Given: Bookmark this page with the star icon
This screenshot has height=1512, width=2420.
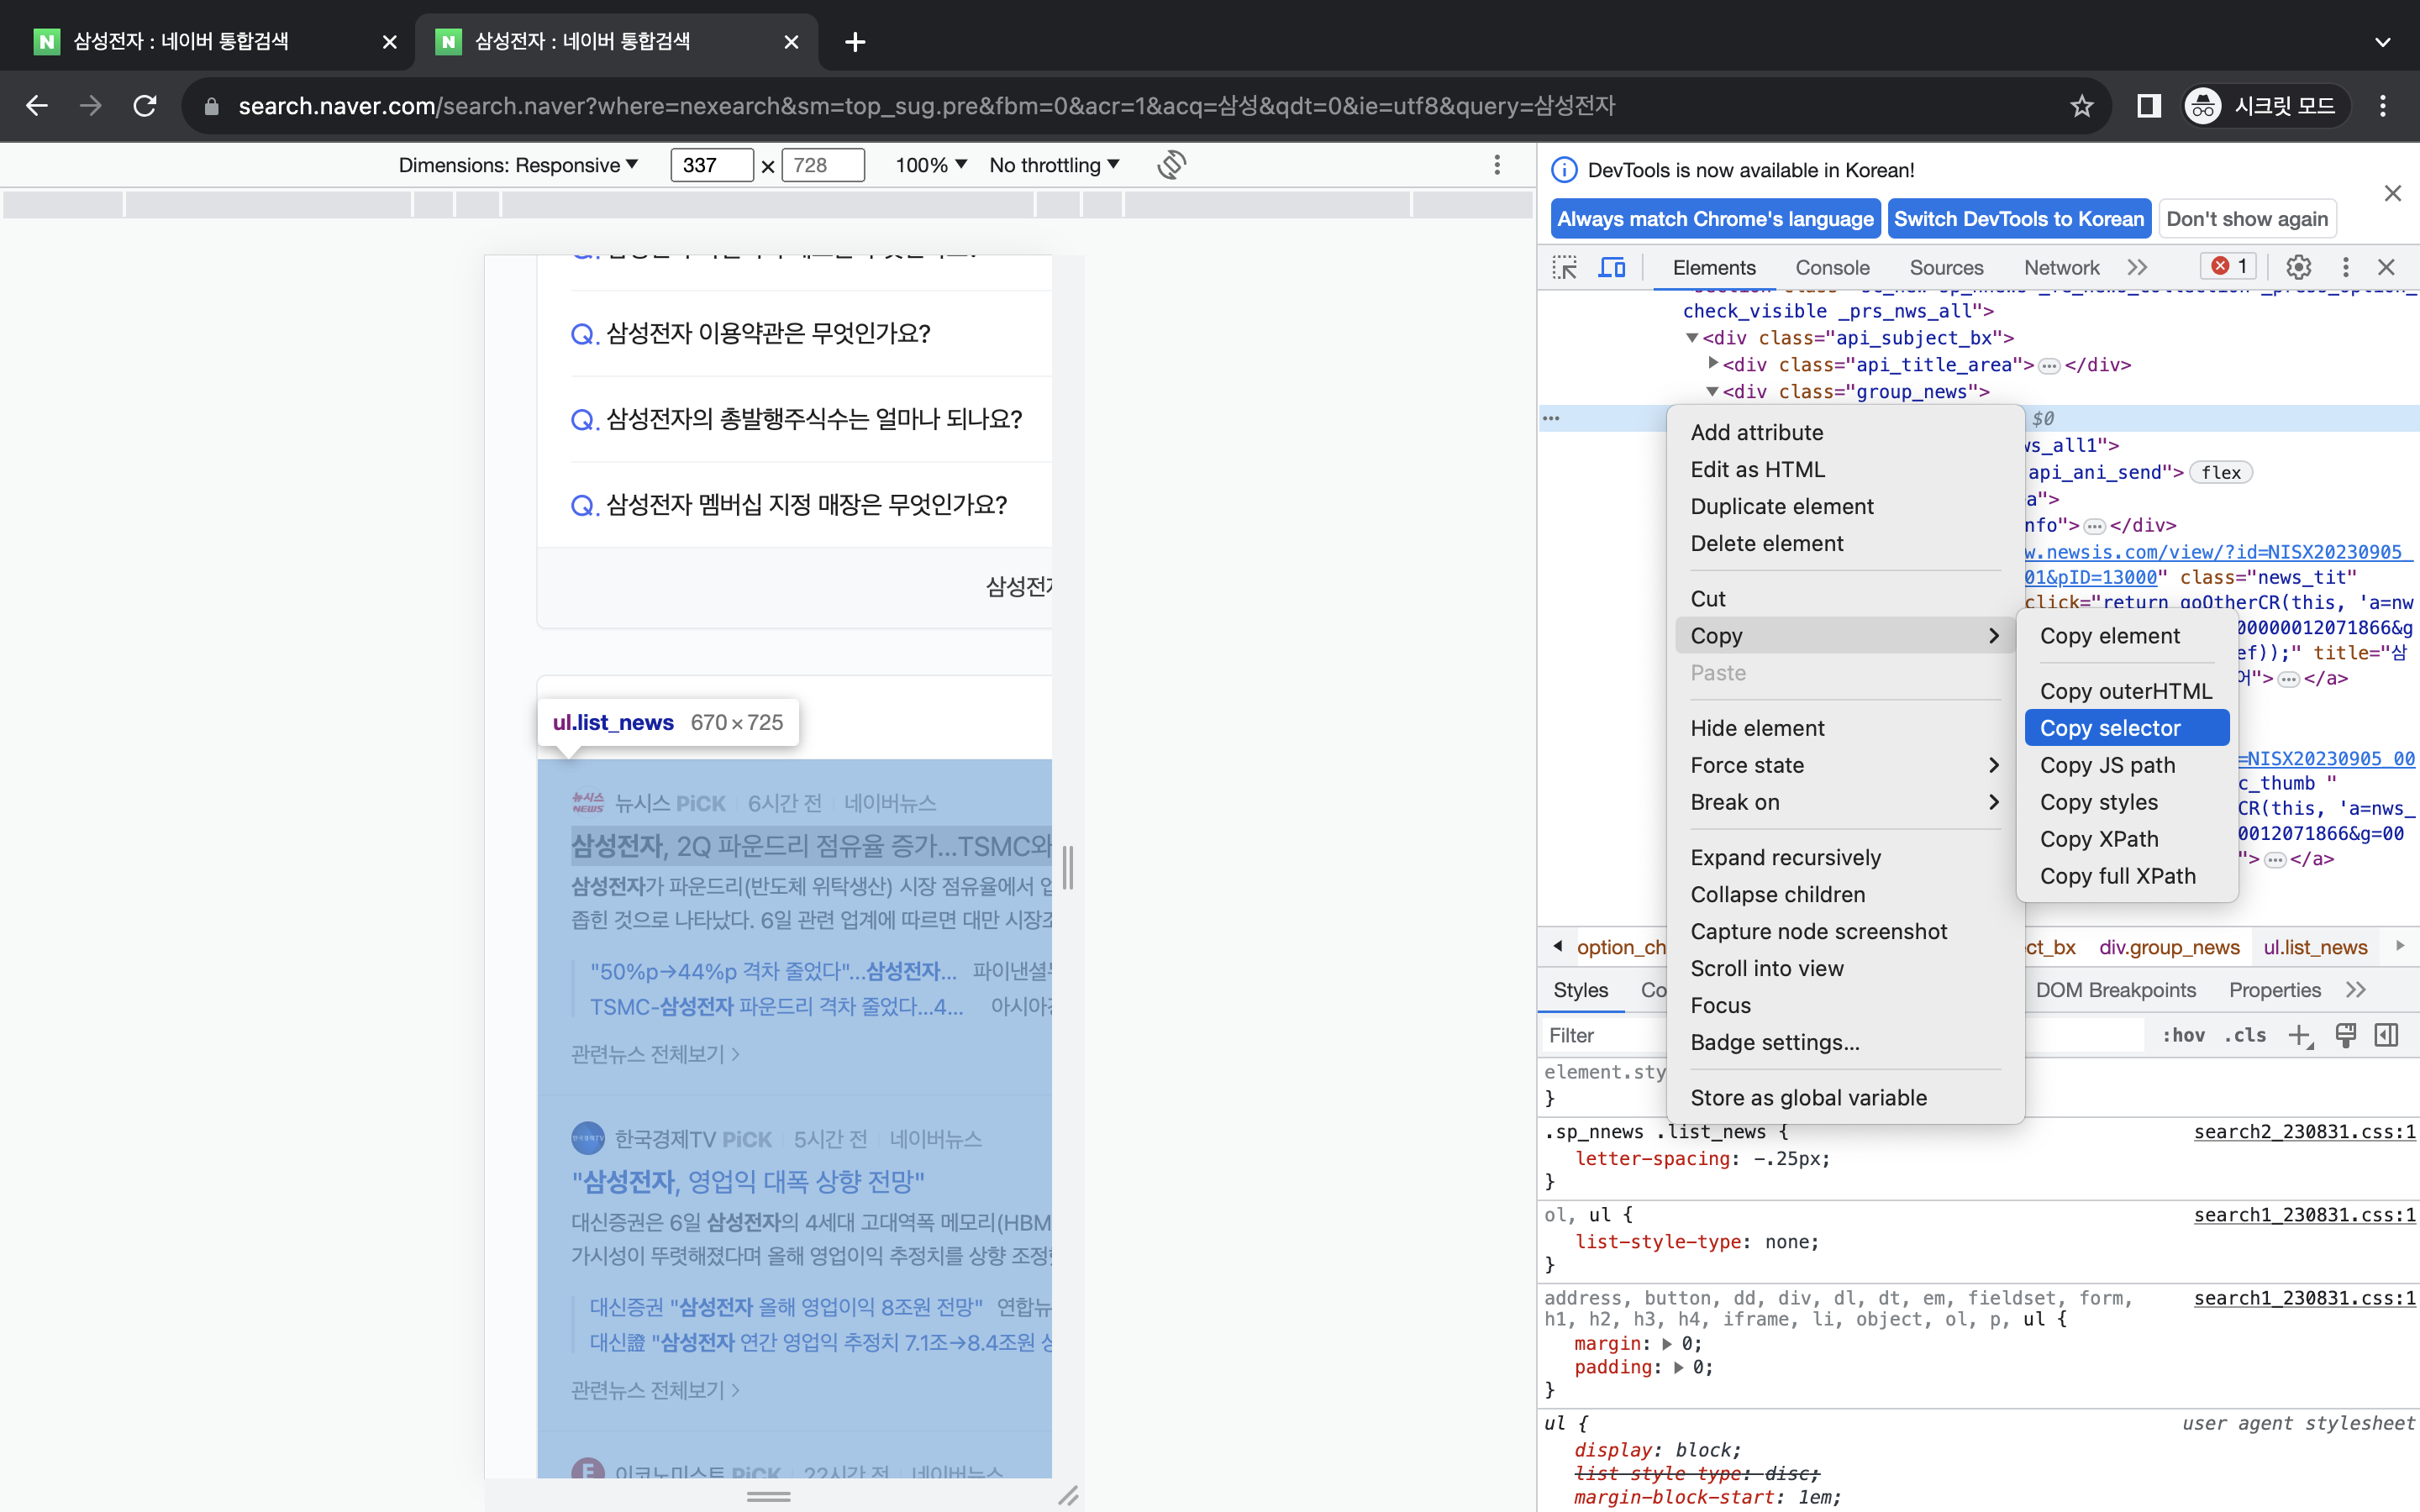Looking at the screenshot, I should tap(2082, 106).
